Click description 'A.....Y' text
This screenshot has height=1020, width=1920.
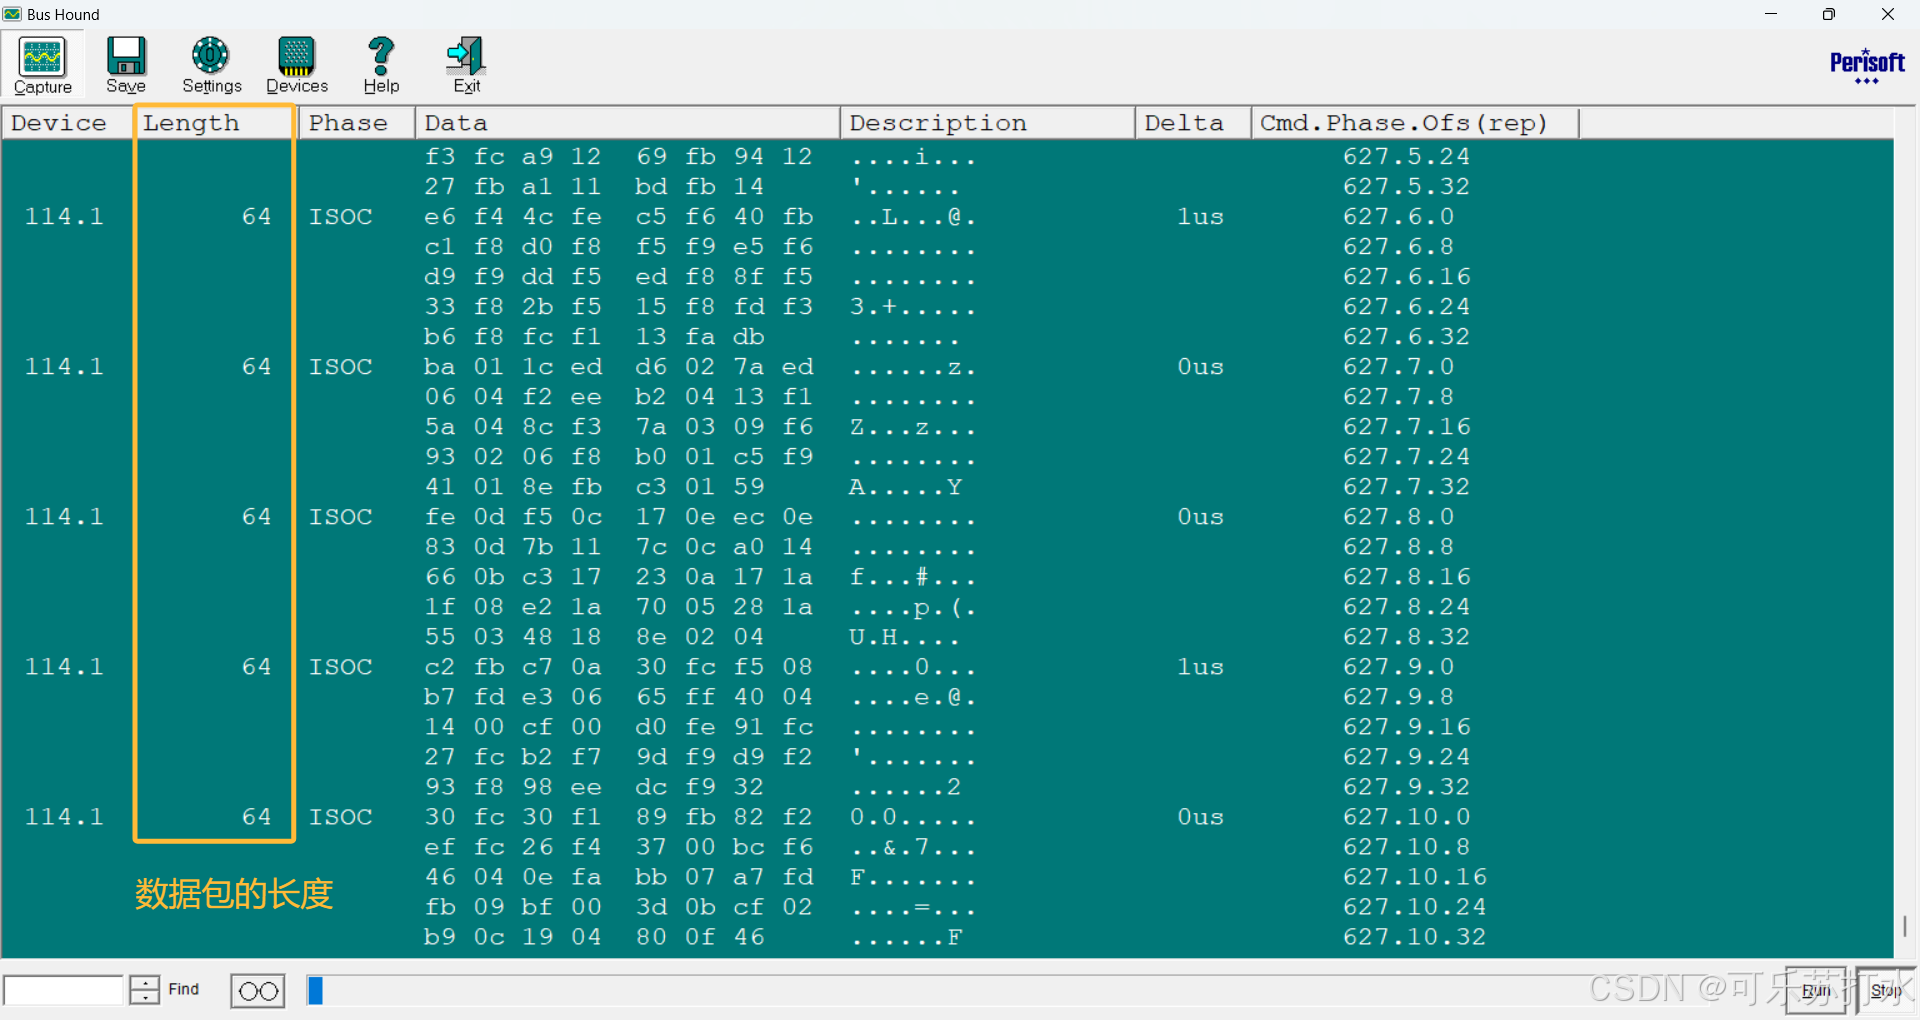coord(905,486)
